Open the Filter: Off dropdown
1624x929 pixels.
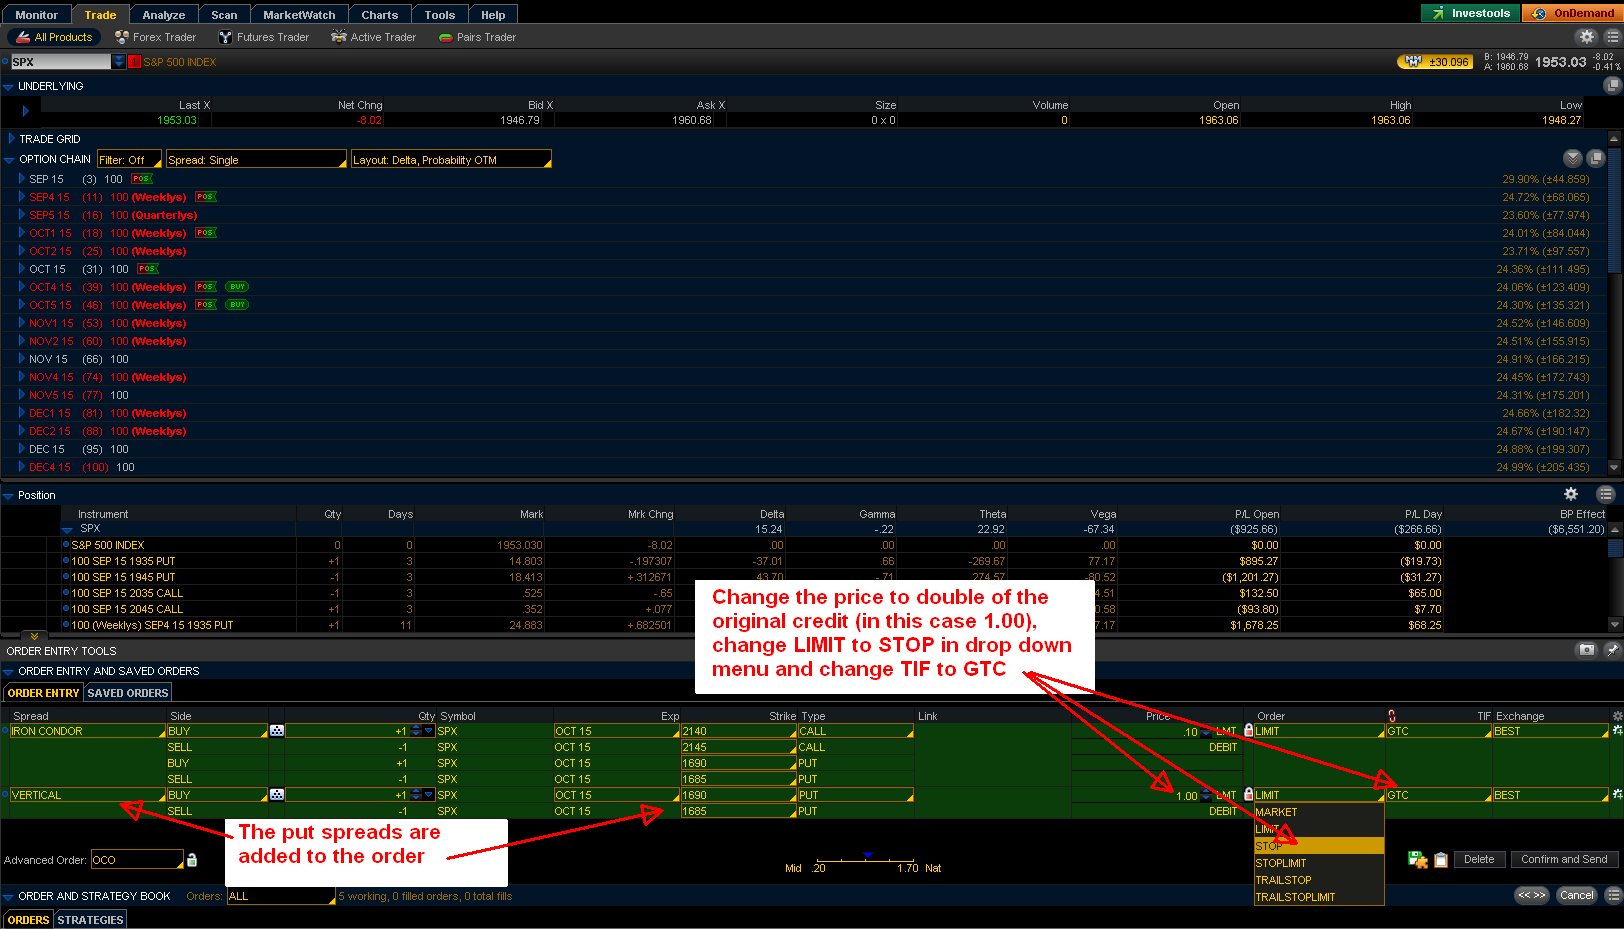pyautogui.click(x=129, y=160)
